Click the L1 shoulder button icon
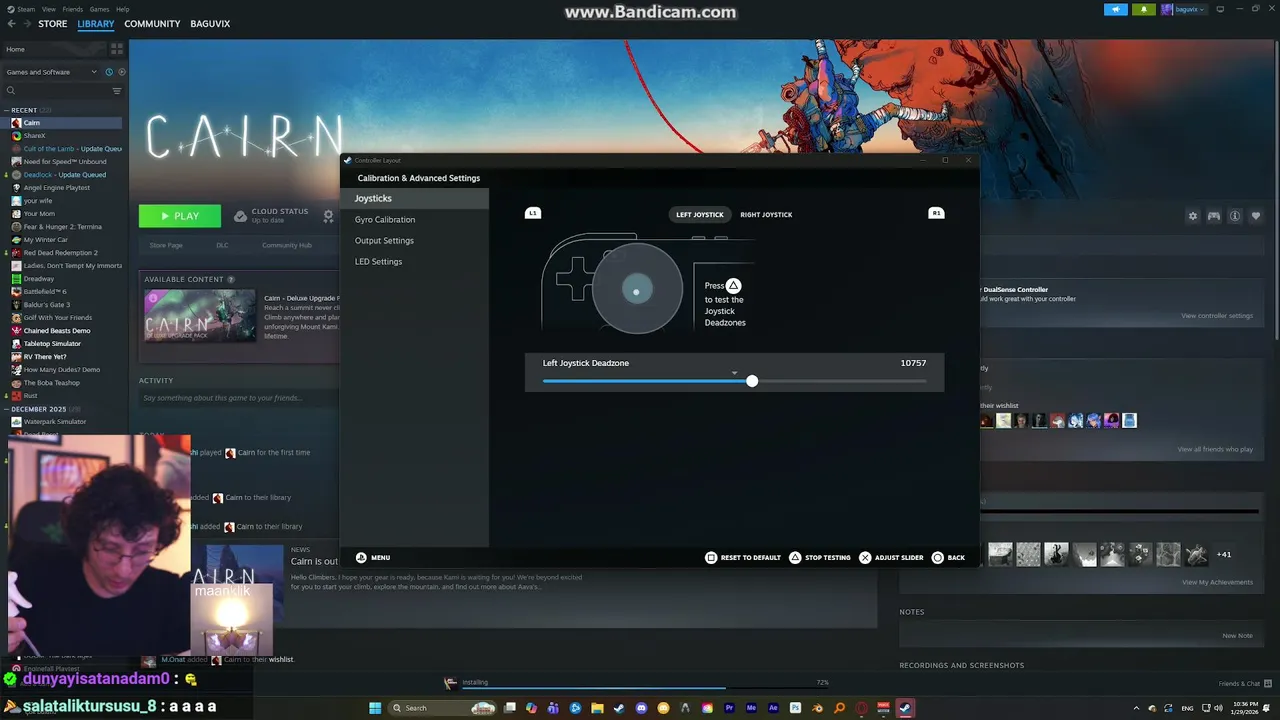1280x720 pixels. [x=533, y=213]
